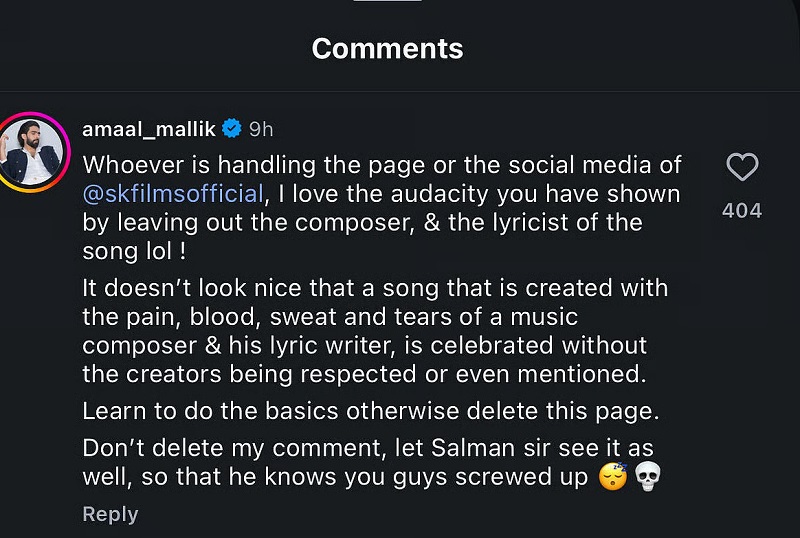
Task: Open amaal_mallik's profile picture
Action: point(31,152)
